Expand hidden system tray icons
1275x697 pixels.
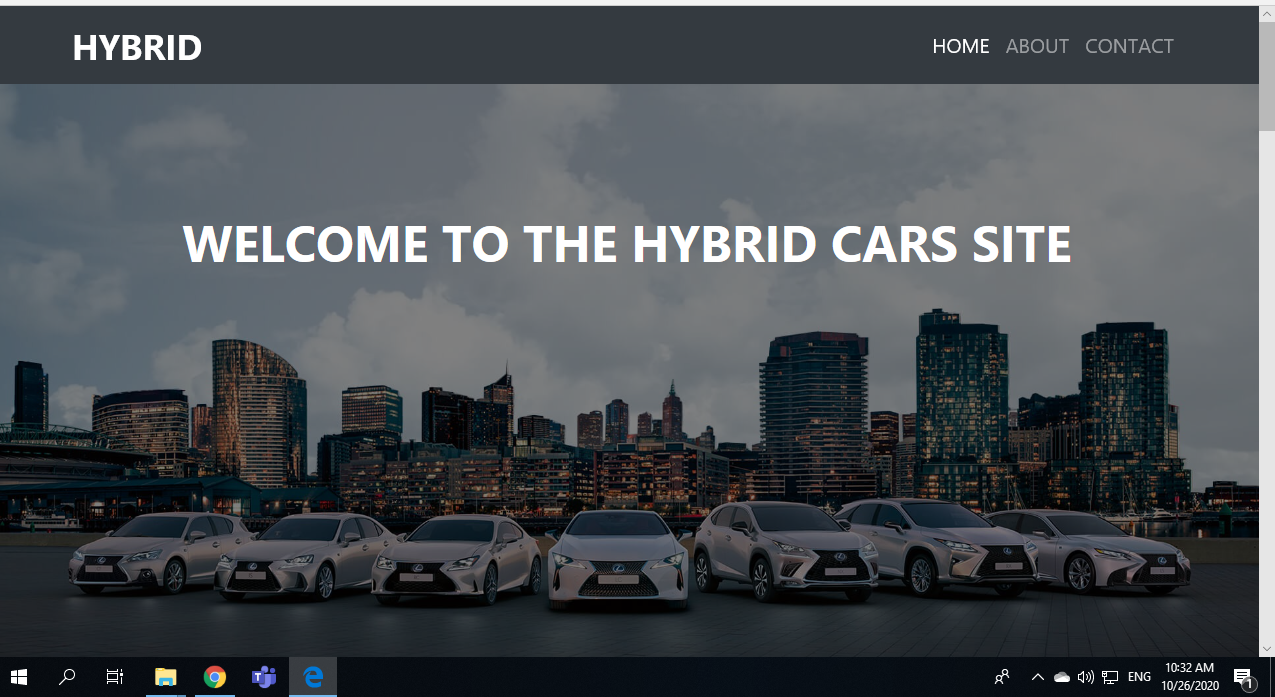coord(1037,677)
